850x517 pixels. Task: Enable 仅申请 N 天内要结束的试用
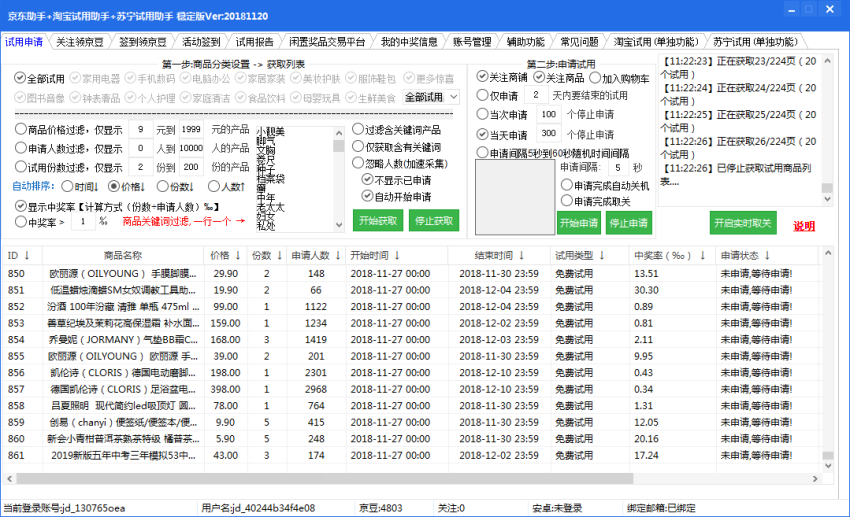coord(482,95)
